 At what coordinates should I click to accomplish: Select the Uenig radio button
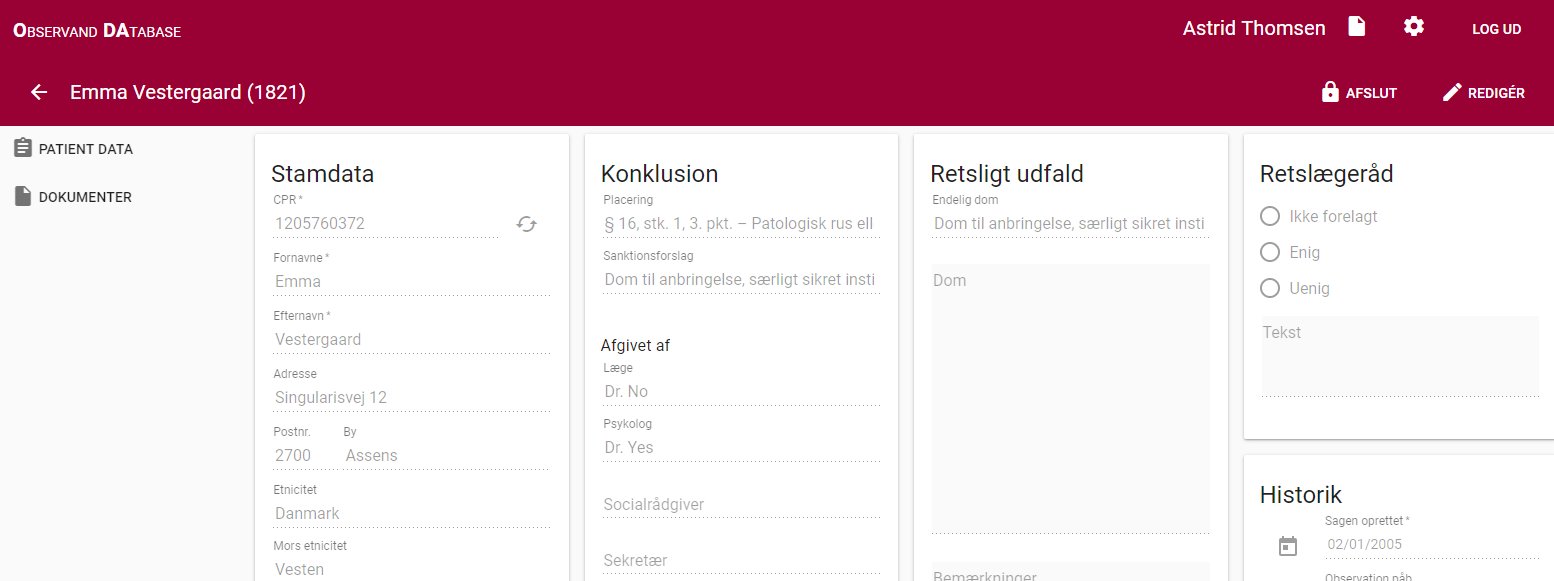point(1270,288)
